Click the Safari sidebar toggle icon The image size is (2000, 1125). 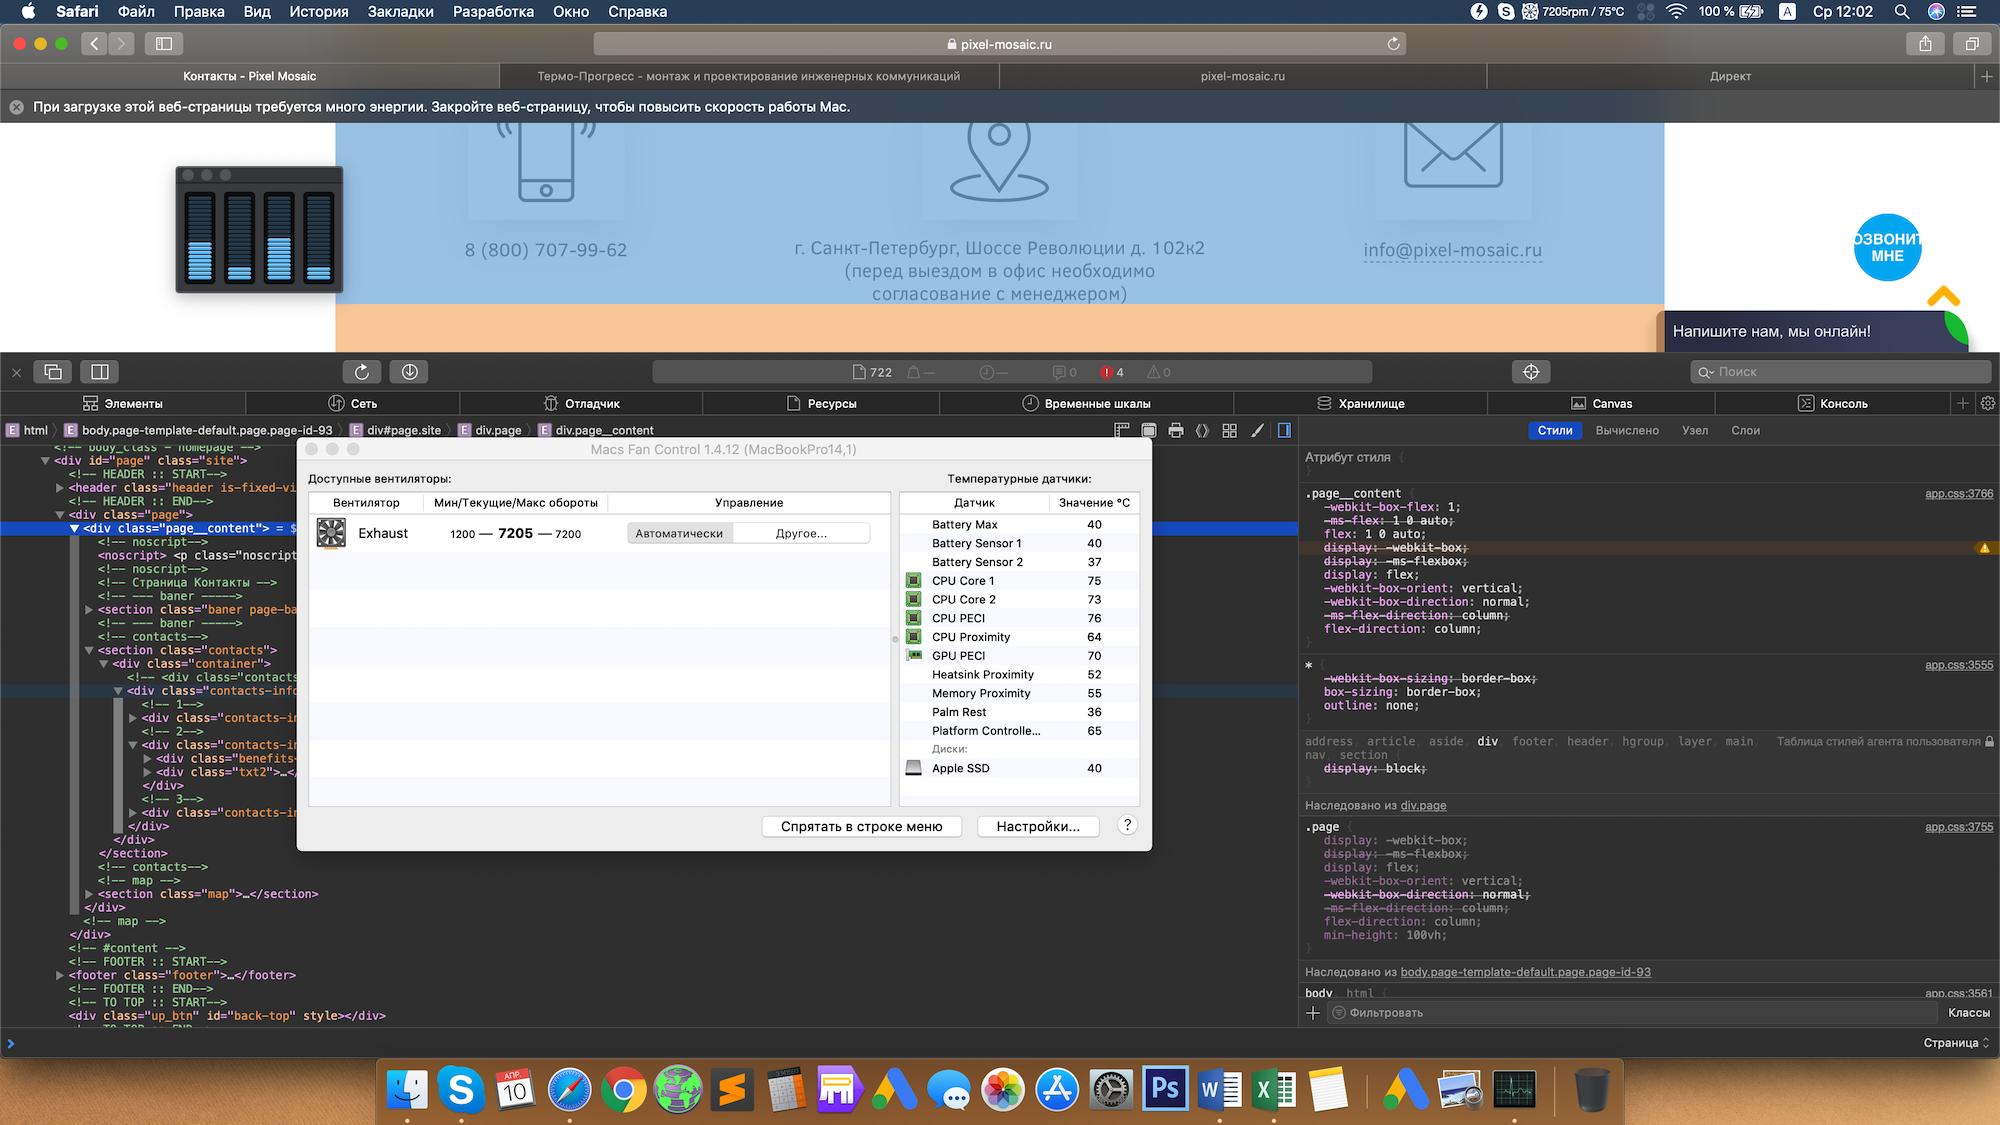pos(164,44)
